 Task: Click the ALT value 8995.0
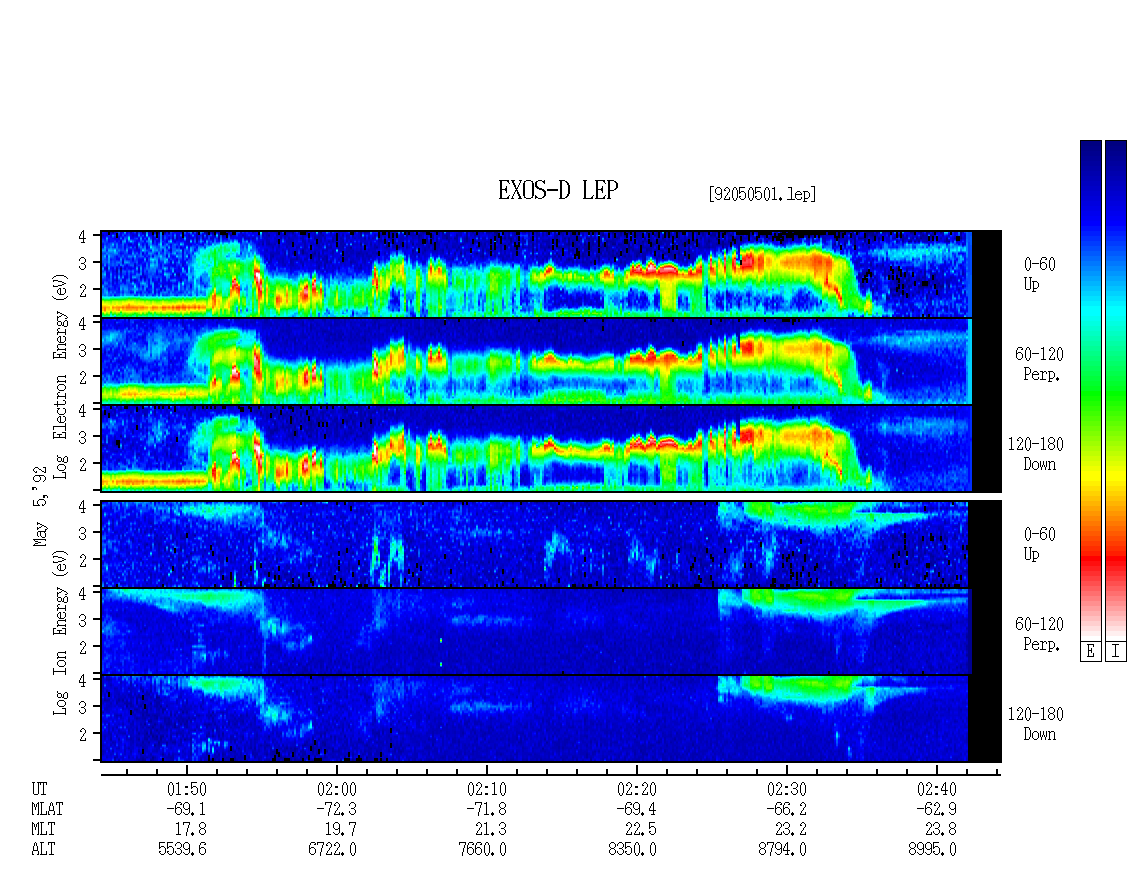pos(932,850)
